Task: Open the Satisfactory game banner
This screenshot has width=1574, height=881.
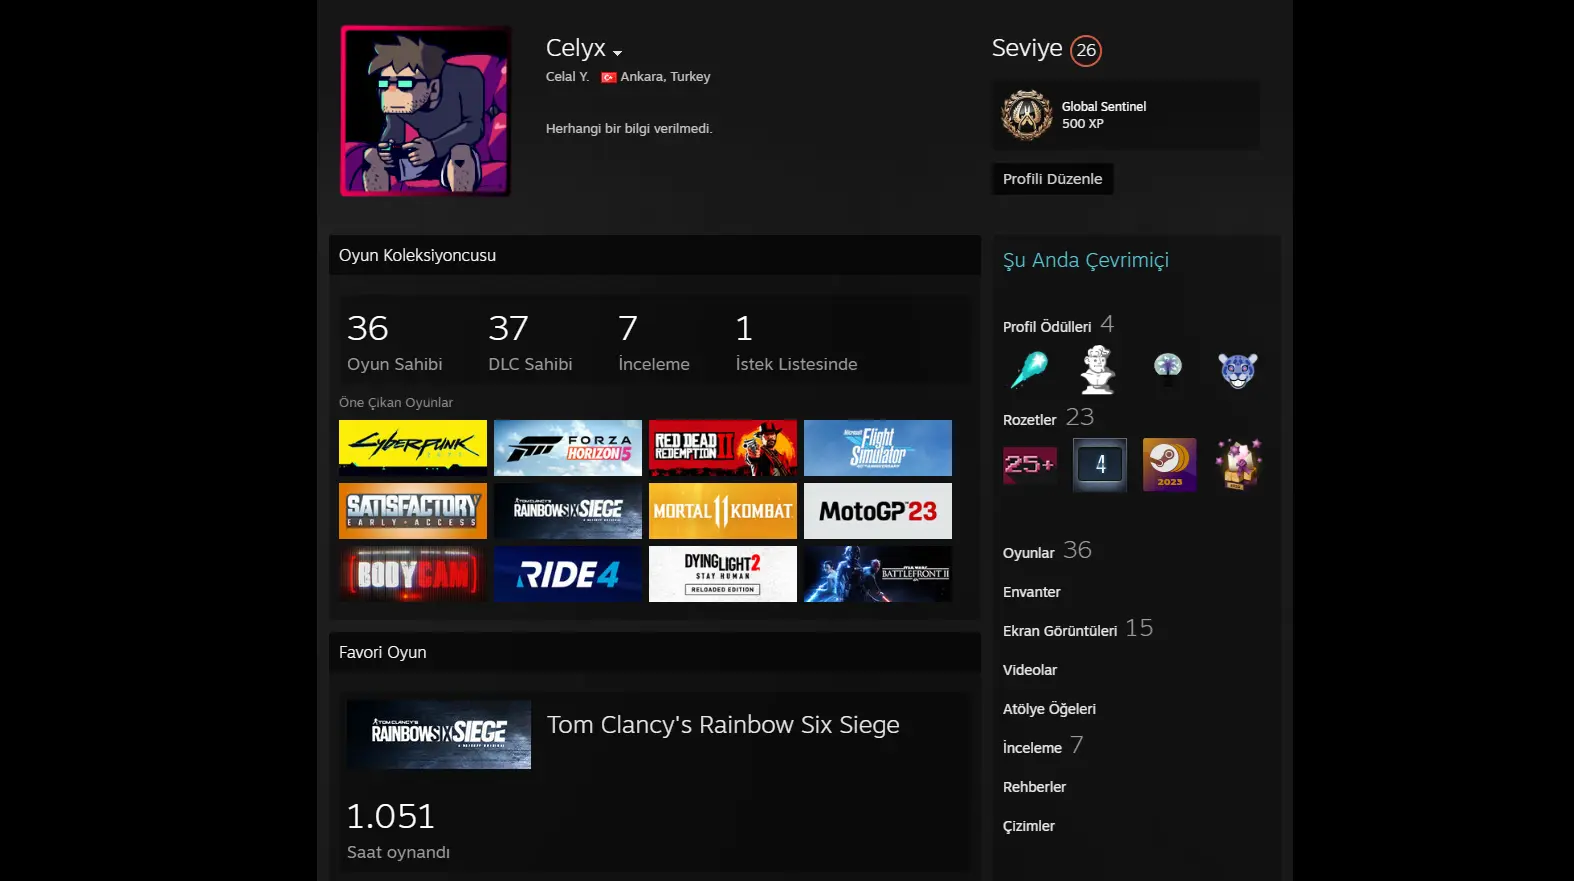Action: click(413, 511)
